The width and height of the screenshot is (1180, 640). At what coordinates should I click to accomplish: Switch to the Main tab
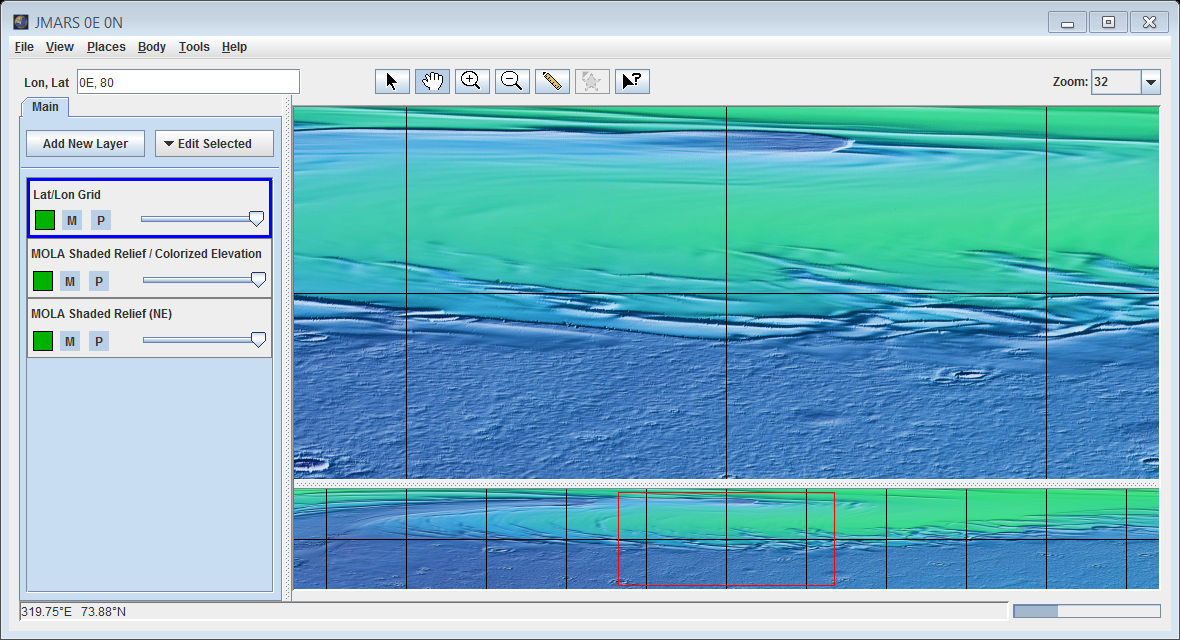tap(45, 107)
